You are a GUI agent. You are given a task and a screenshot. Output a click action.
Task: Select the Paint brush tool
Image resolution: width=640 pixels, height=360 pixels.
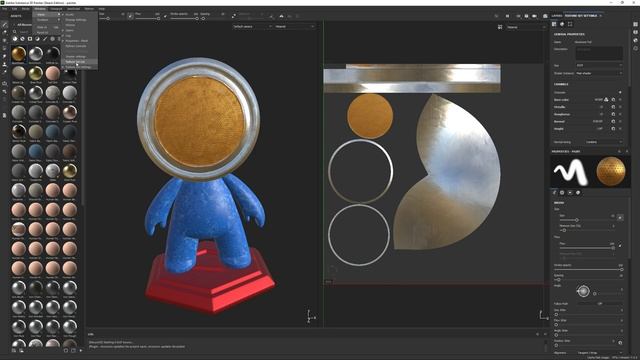coord(5,24)
